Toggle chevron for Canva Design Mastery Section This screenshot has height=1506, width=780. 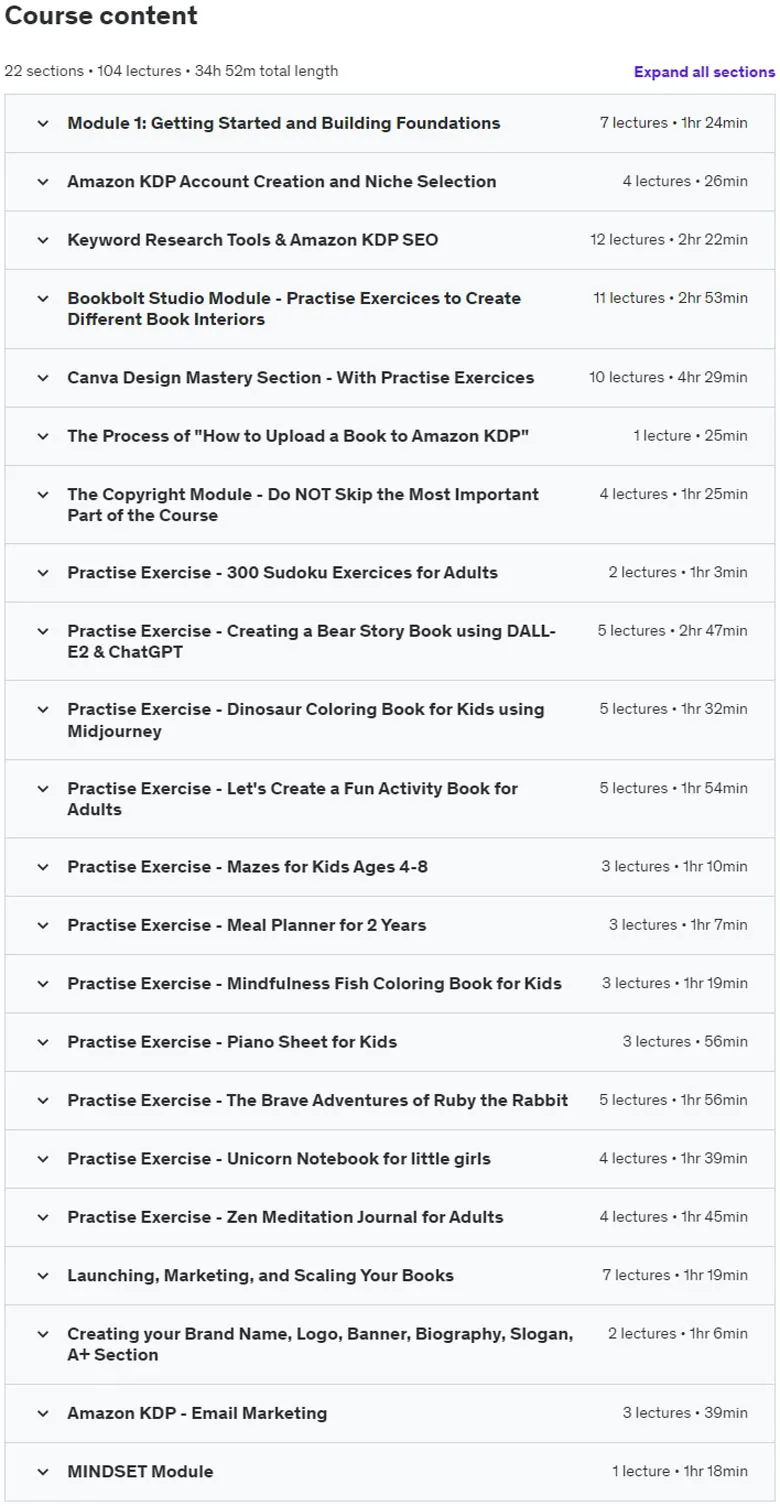click(42, 378)
